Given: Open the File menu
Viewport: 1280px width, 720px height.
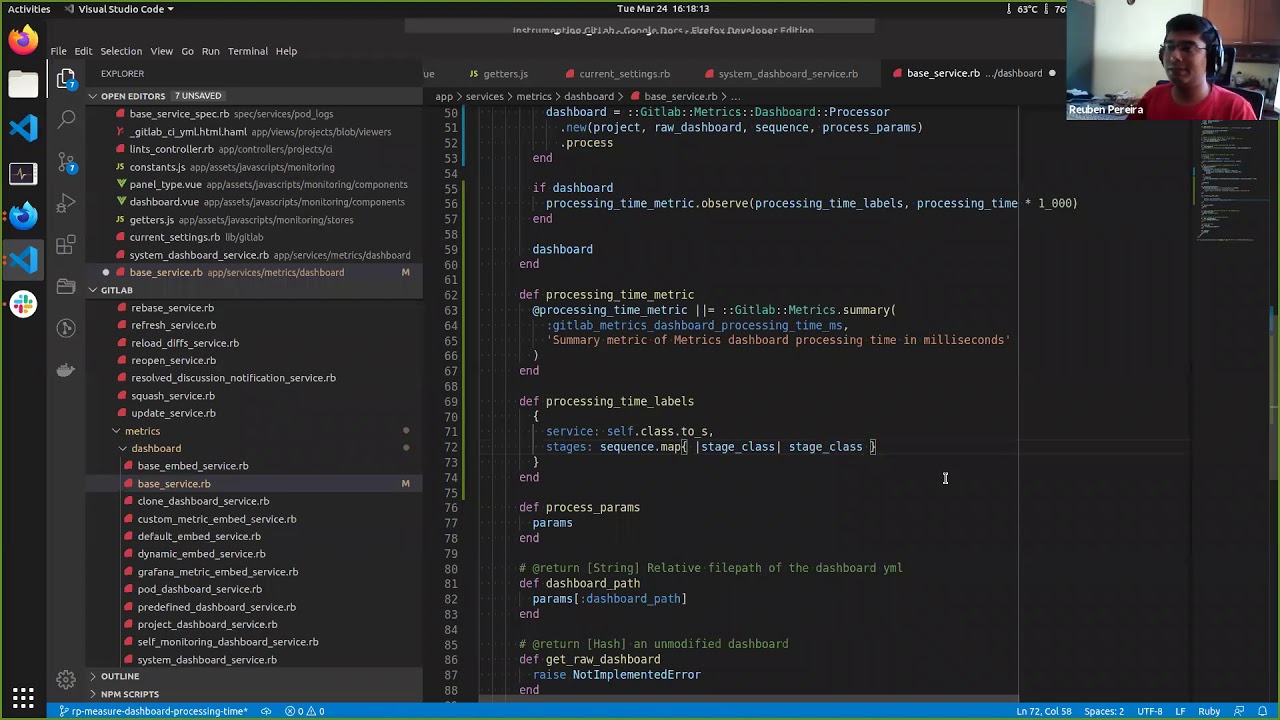Looking at the screenshot, I should click(59, 51).
